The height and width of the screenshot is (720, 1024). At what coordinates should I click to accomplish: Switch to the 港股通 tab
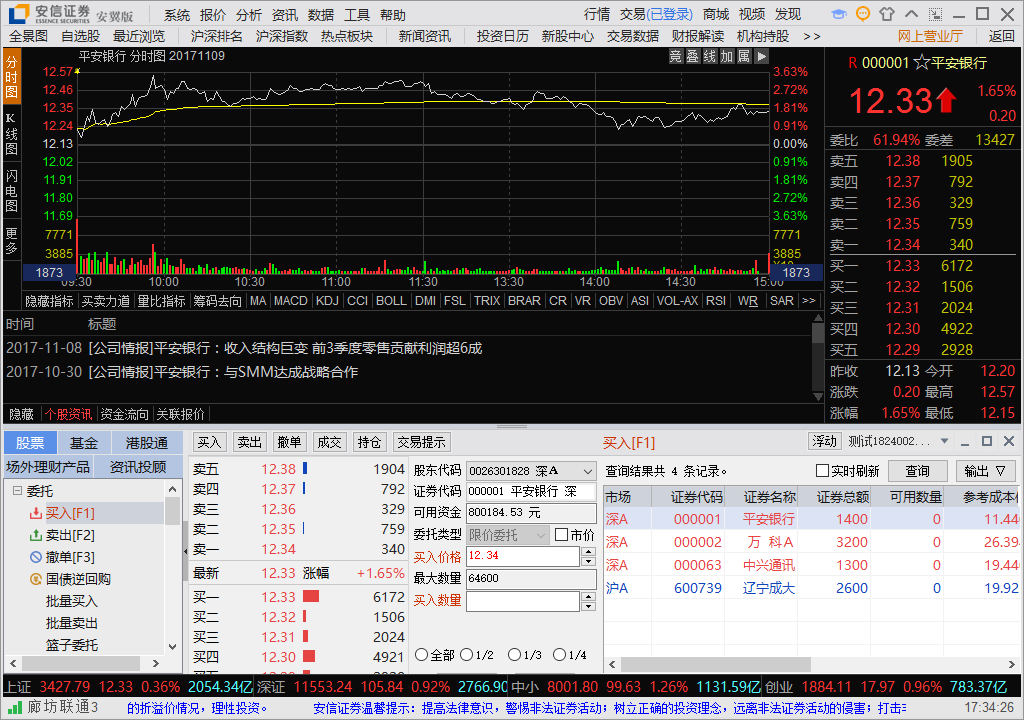pyautogui.click(x=147, y=443)
